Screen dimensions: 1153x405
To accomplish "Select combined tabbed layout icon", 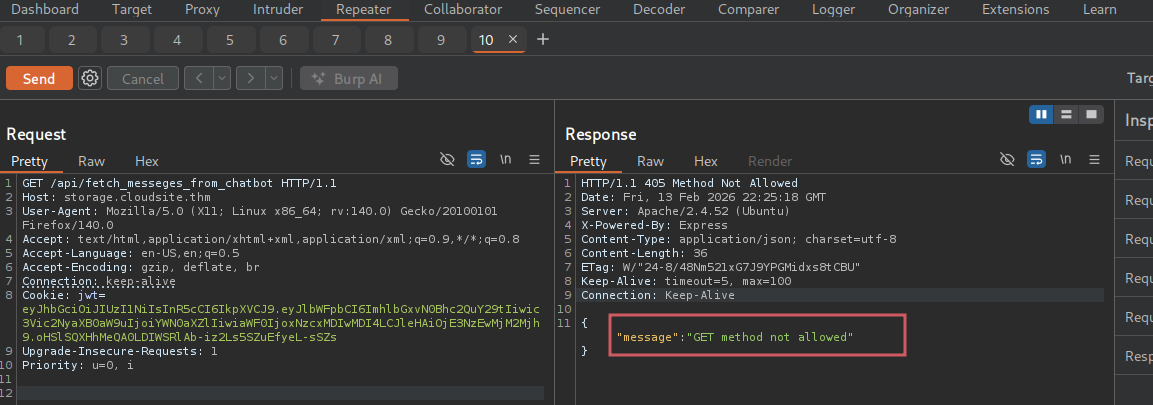I will point(1091,115).
